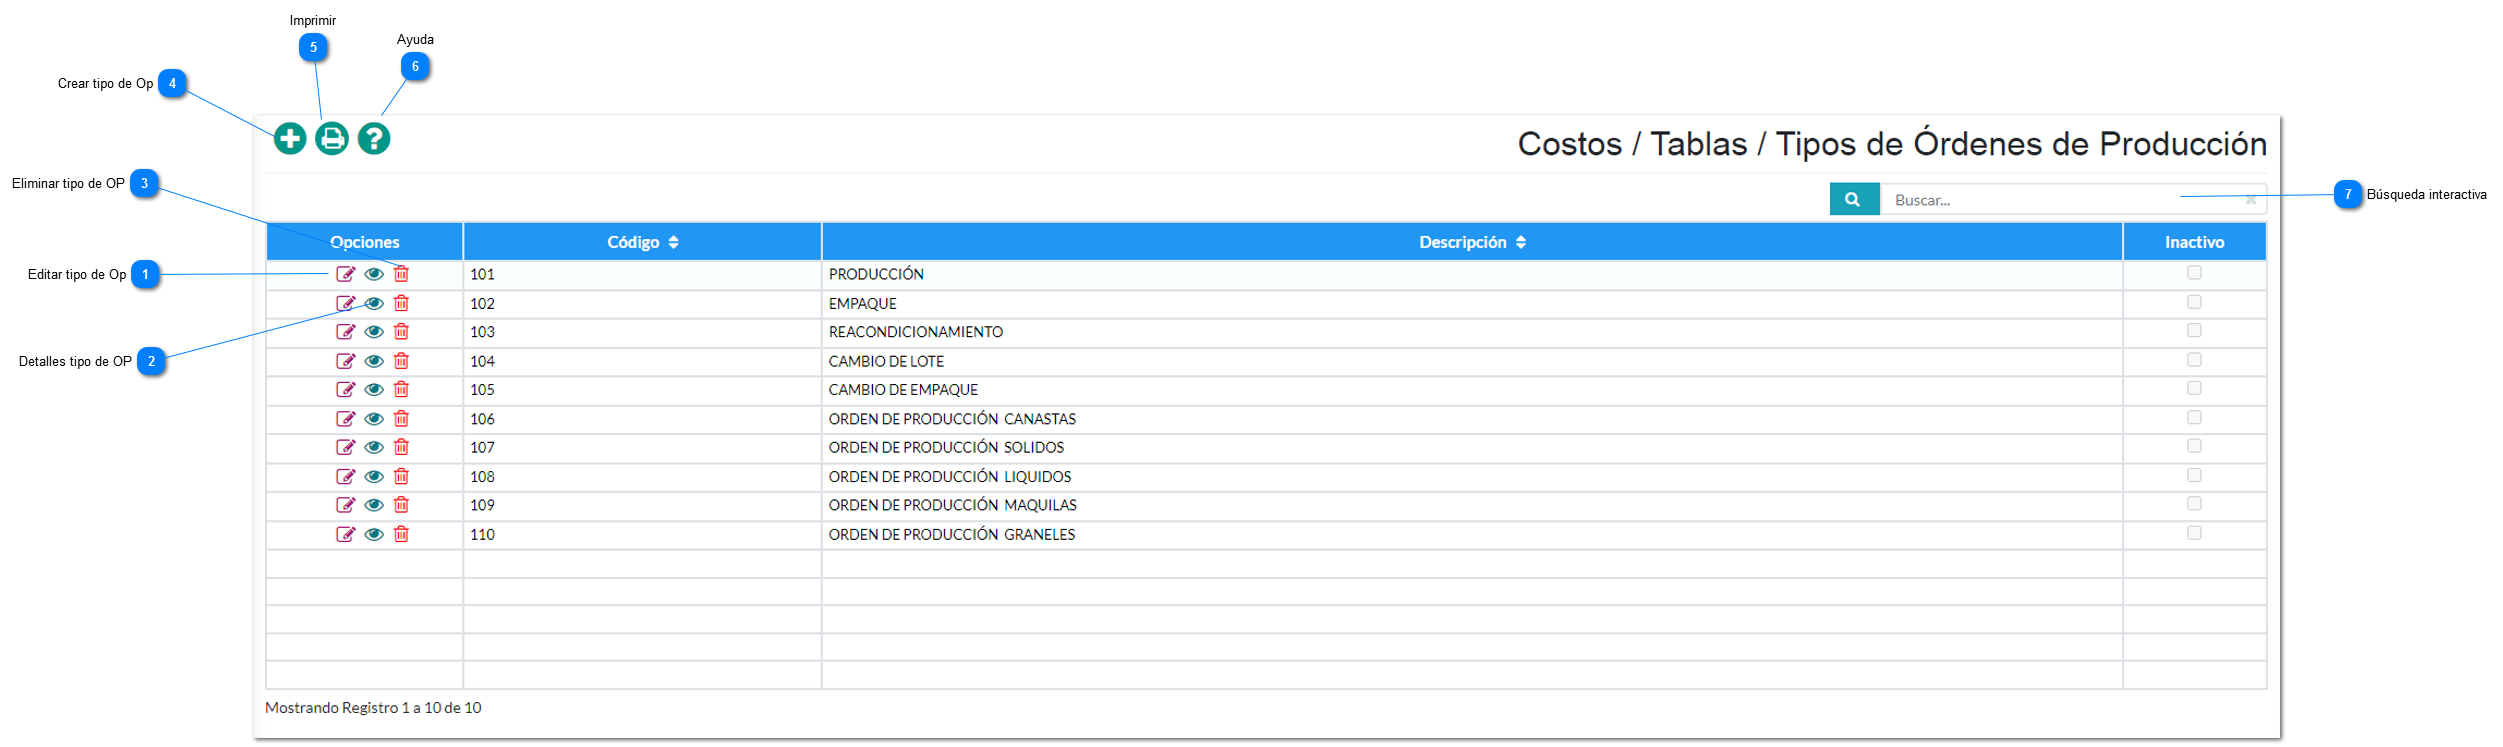View details of row 110 GRANELES

[374, 534]
